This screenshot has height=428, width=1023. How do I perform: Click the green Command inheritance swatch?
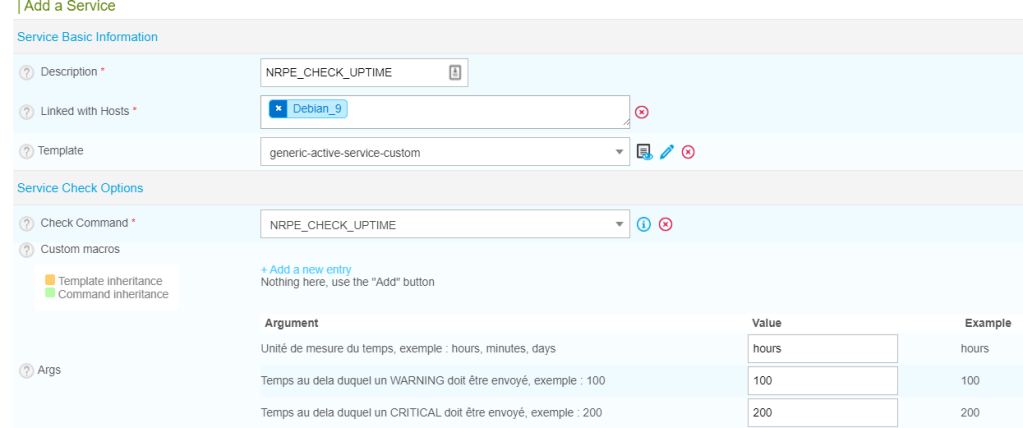click(x=50, y=294)
